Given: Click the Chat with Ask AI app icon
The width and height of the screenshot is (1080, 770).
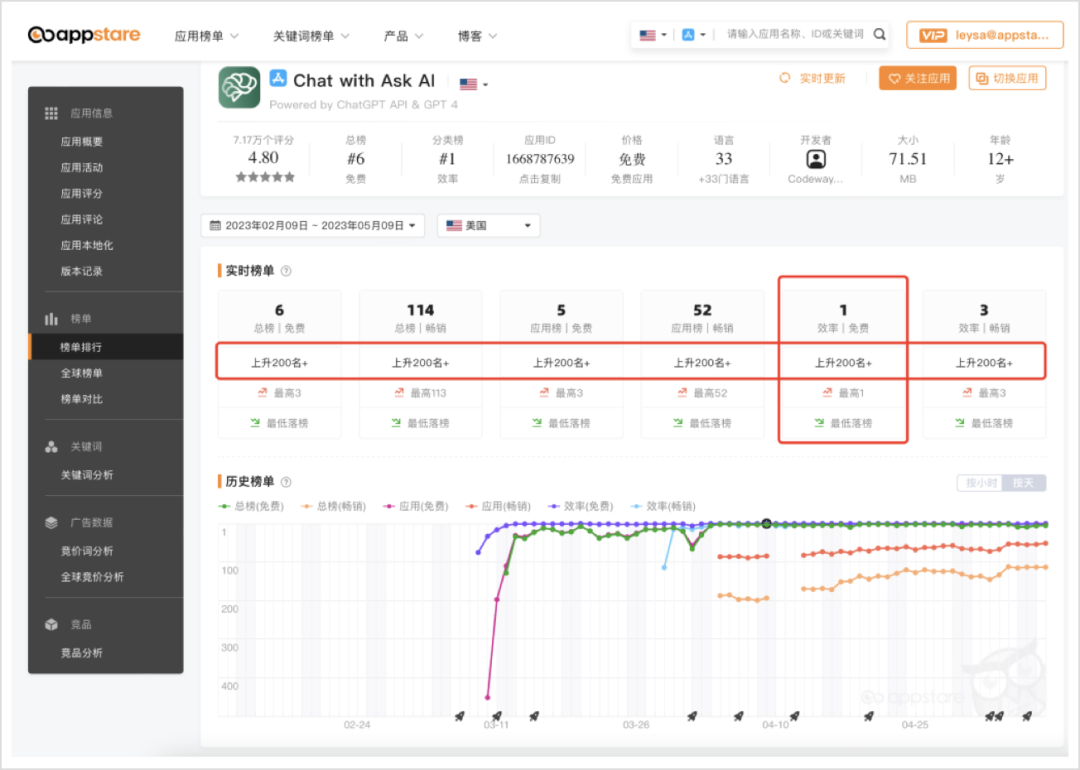Looking at the screenshot, I should [239, 87].
